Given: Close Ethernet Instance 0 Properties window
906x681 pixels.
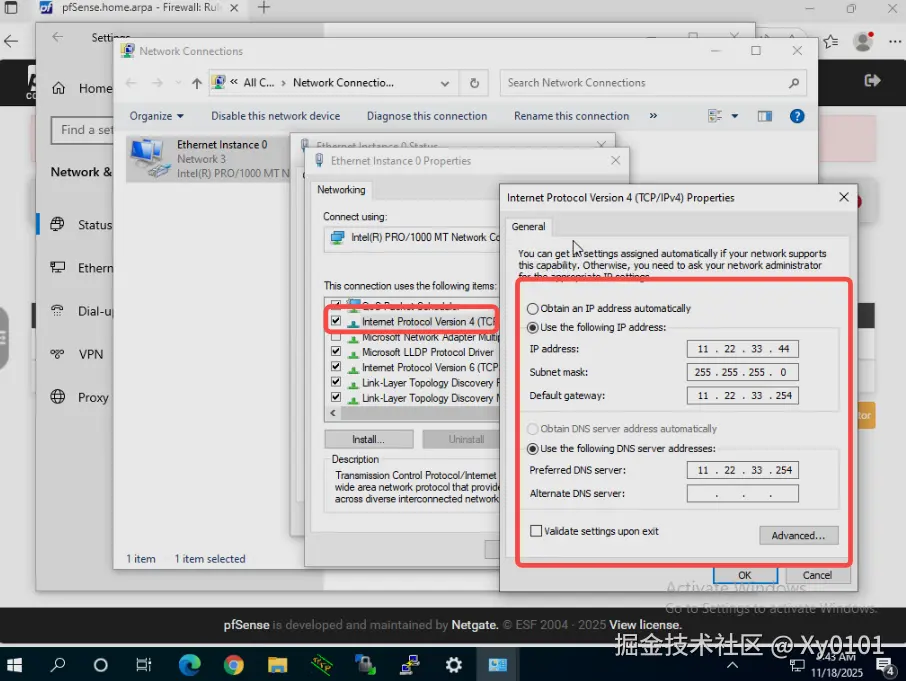Looking at the screenshot, I should (615, 161).
